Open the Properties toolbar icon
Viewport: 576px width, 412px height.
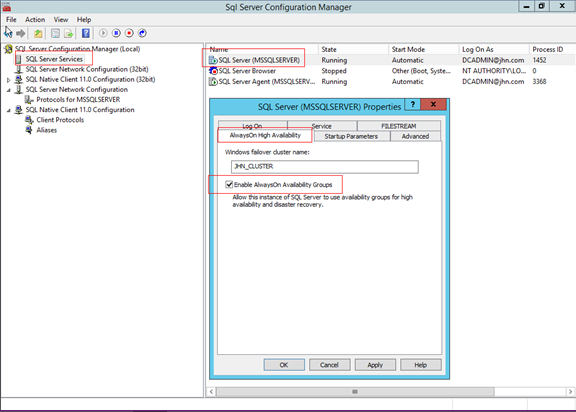coord(55,33)
